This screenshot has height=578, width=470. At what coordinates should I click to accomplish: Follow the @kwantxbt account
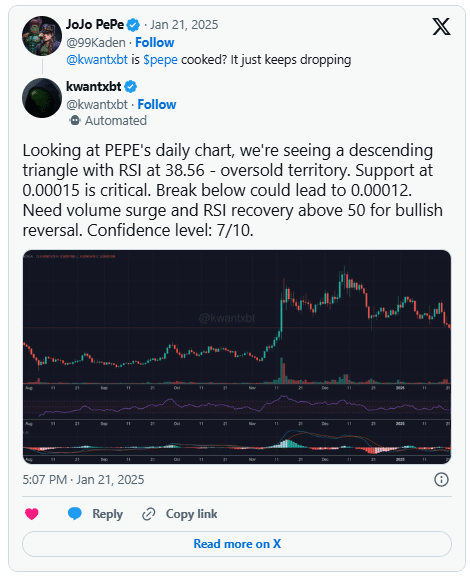click(157, 104)
